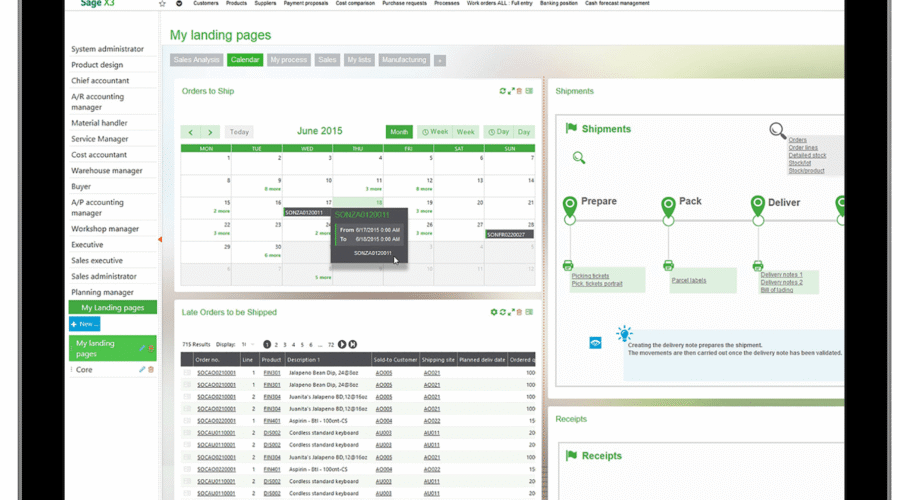Open Bill of lading link
The width and height of the screenshot is (900, 500).
777,290
